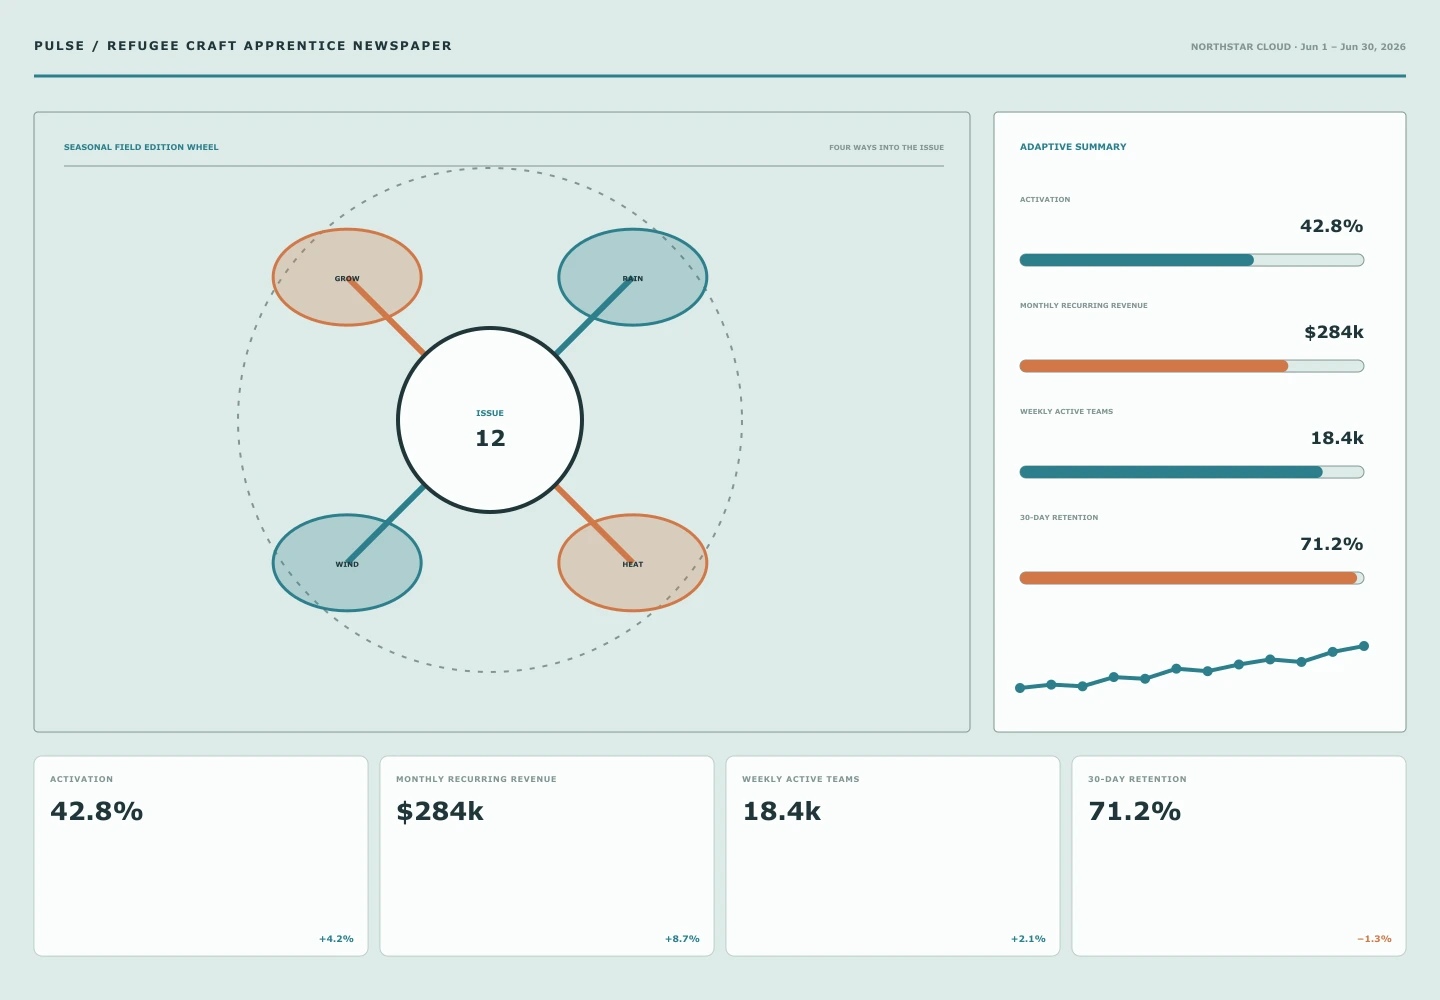Screen dimensions: 1440x1000
Task: Click the last point of trend line
Action: [x=1364, y=646]
